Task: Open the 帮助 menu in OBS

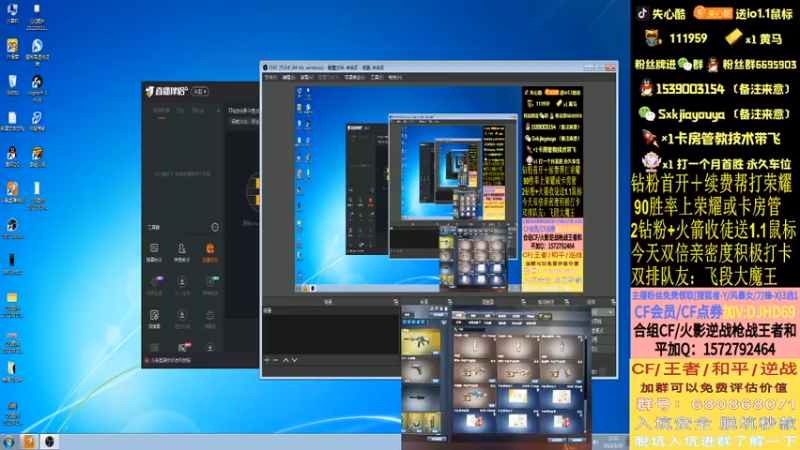Action: 395,78
